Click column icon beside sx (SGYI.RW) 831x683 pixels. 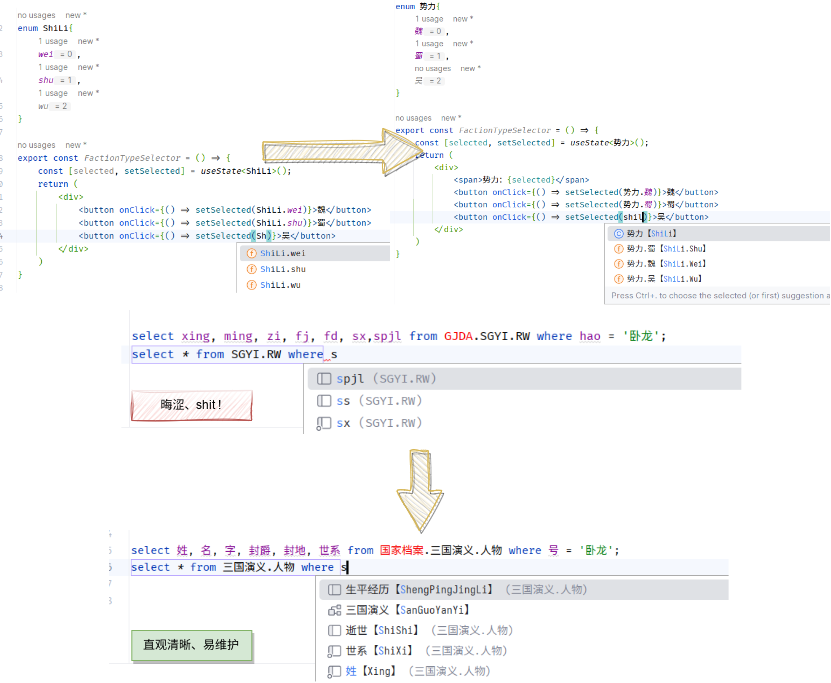323,423
